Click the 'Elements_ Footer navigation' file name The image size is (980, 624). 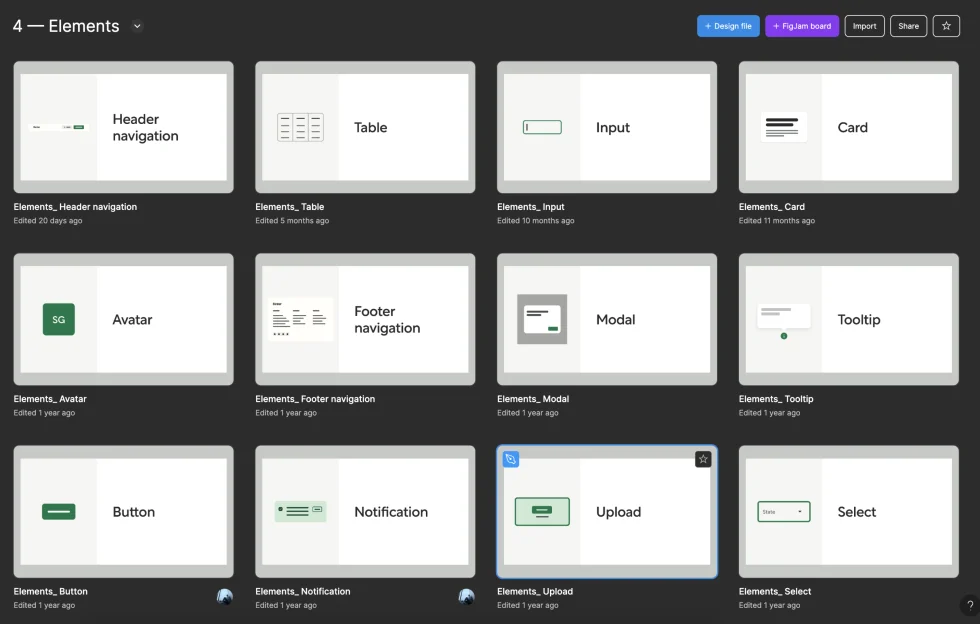click(x=315, y=399)
